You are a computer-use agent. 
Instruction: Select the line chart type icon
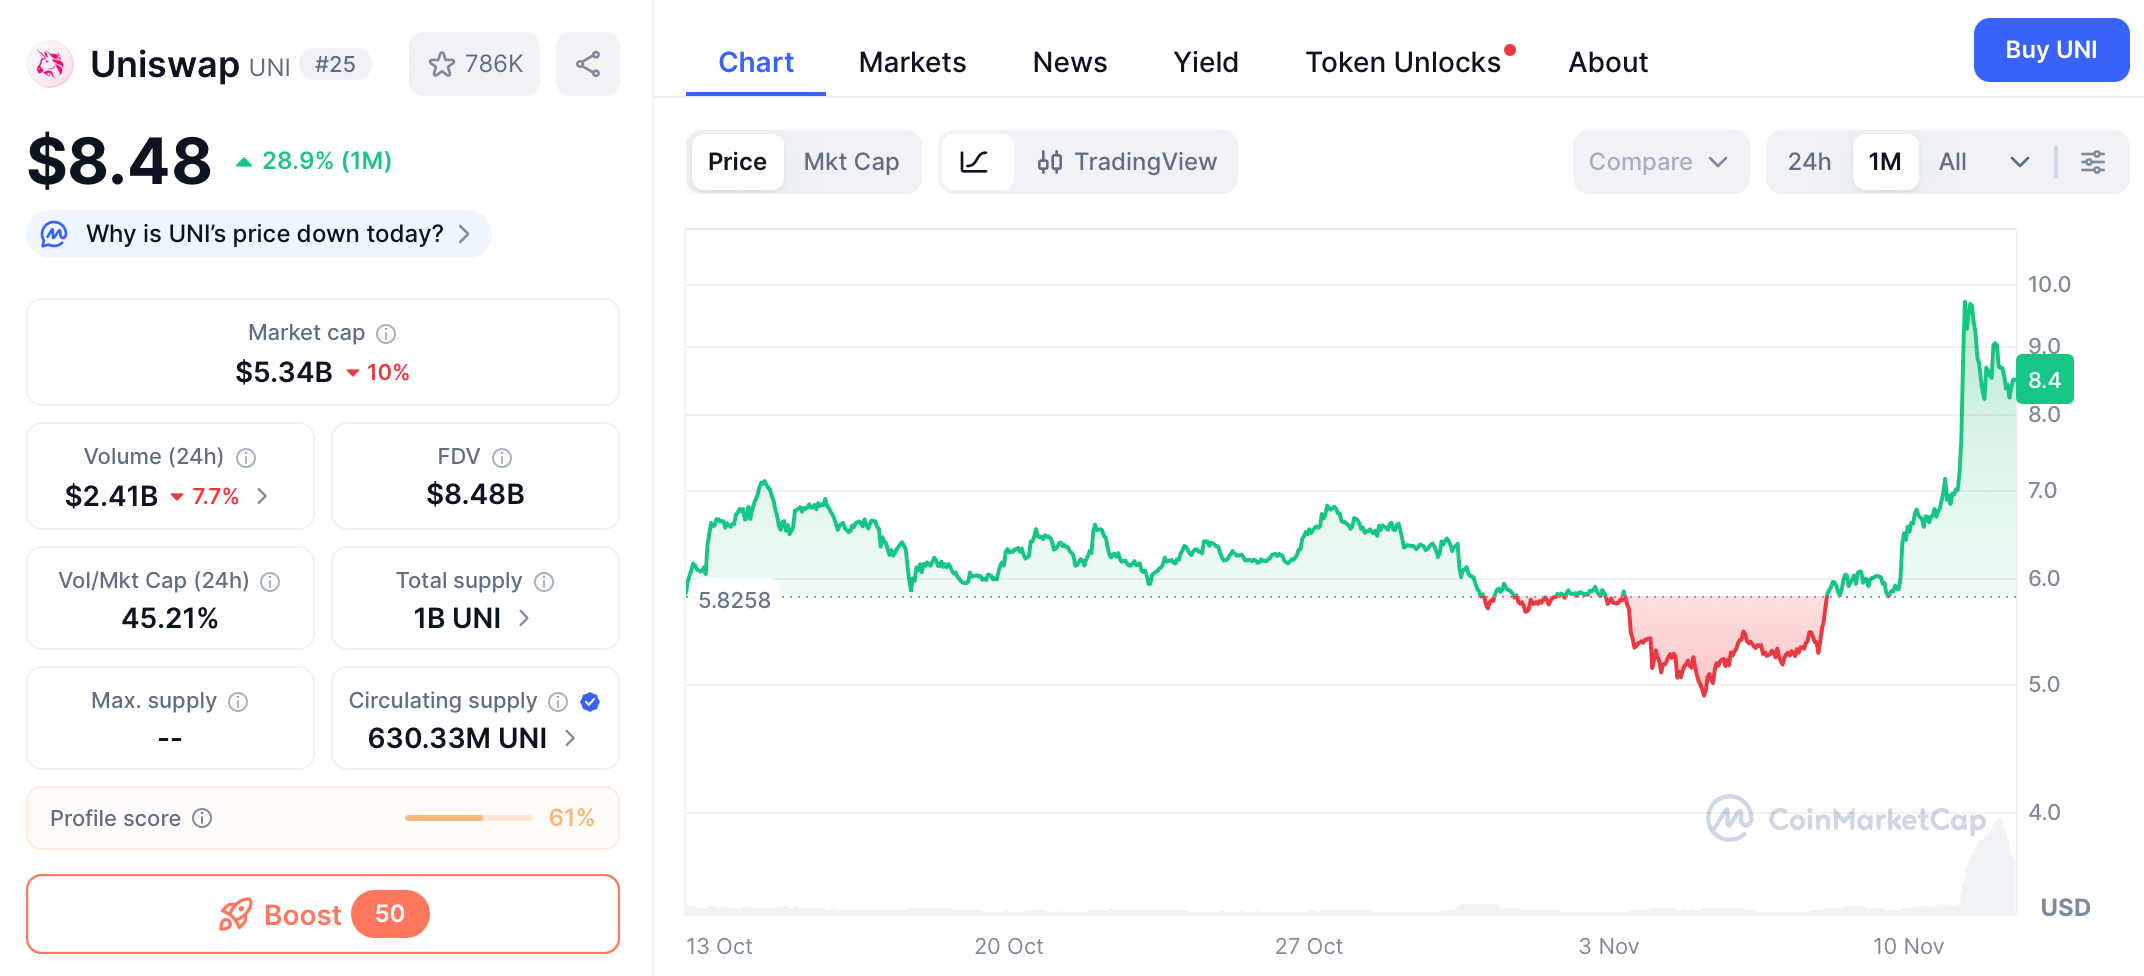(x=978, y=161)
